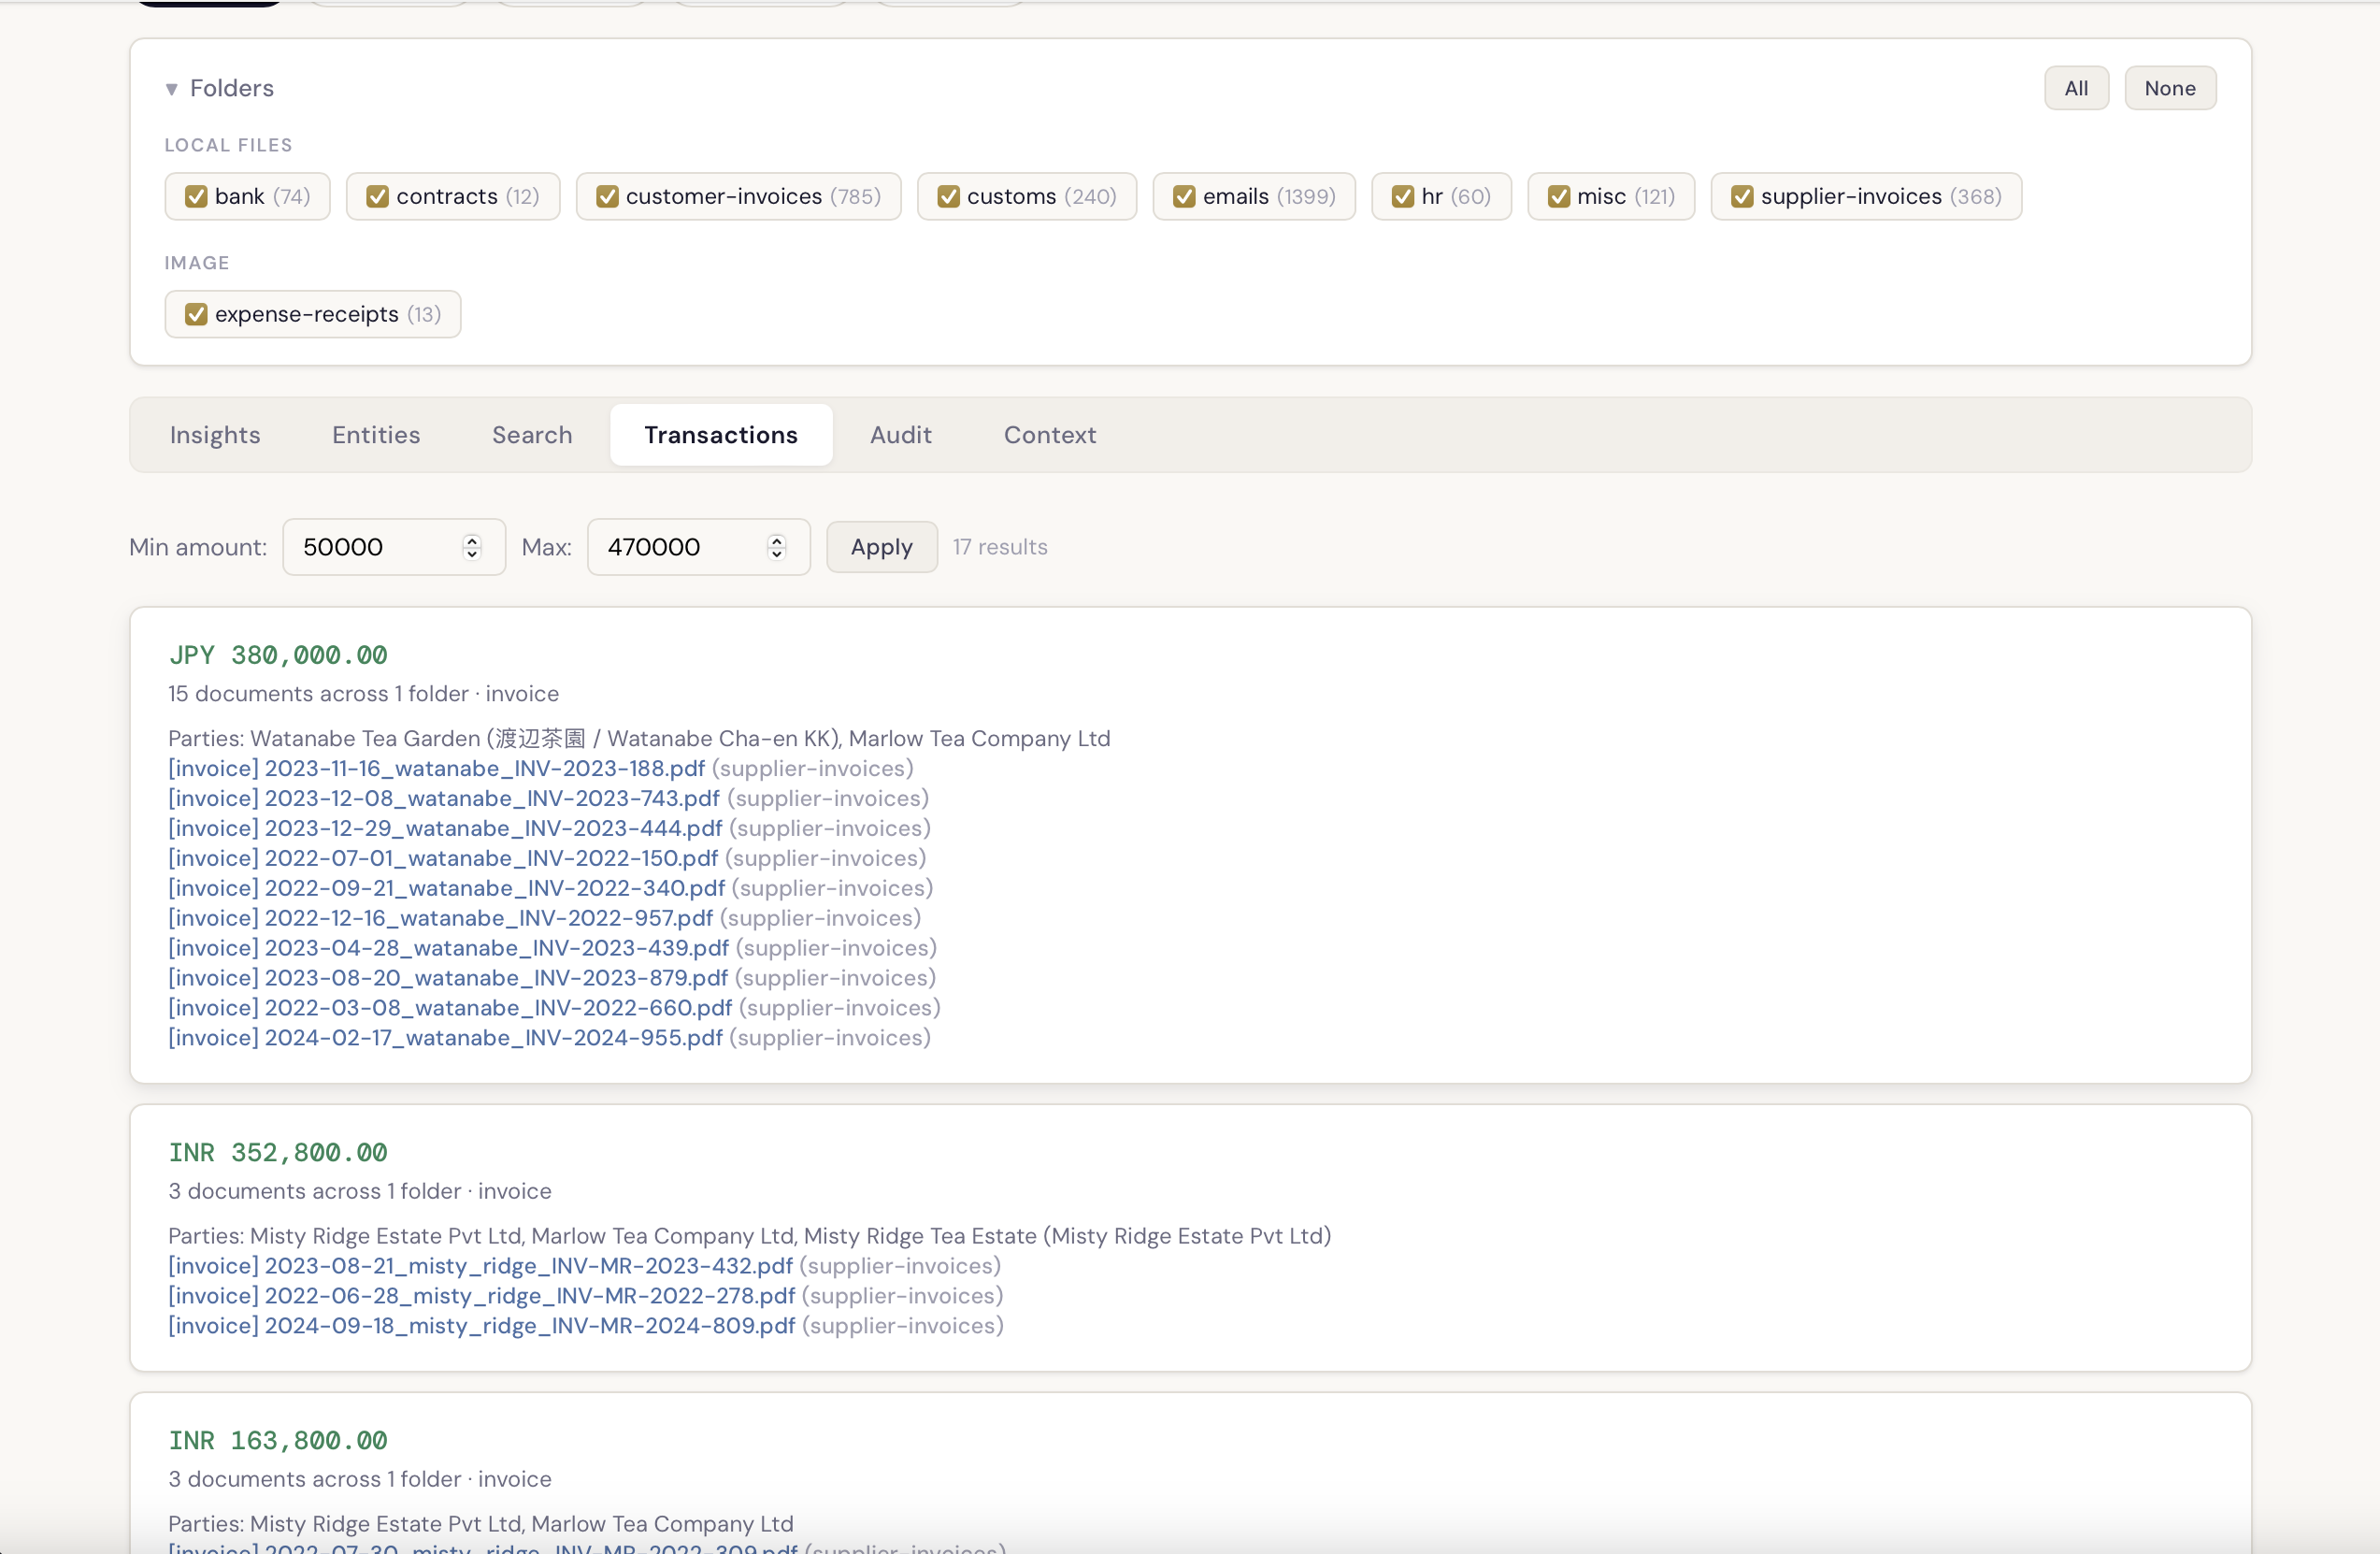2380x1554 pixels.
Task: Open invoice watanabe_INV-2022-957.pdf
Action: 441,918
